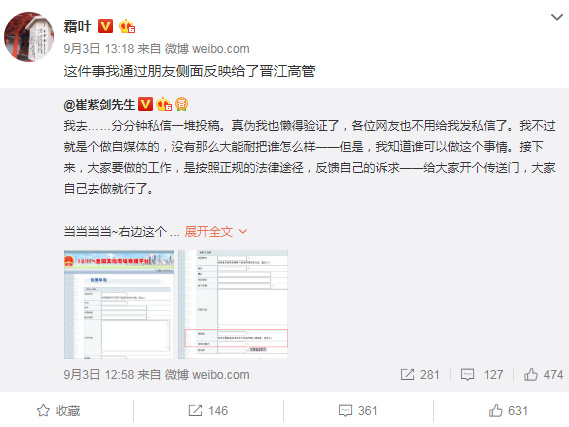Image resolution: width=569 pixels, height=427 pixels.
Task: Open the post options chevron at top right
Action: pos(557,17)
